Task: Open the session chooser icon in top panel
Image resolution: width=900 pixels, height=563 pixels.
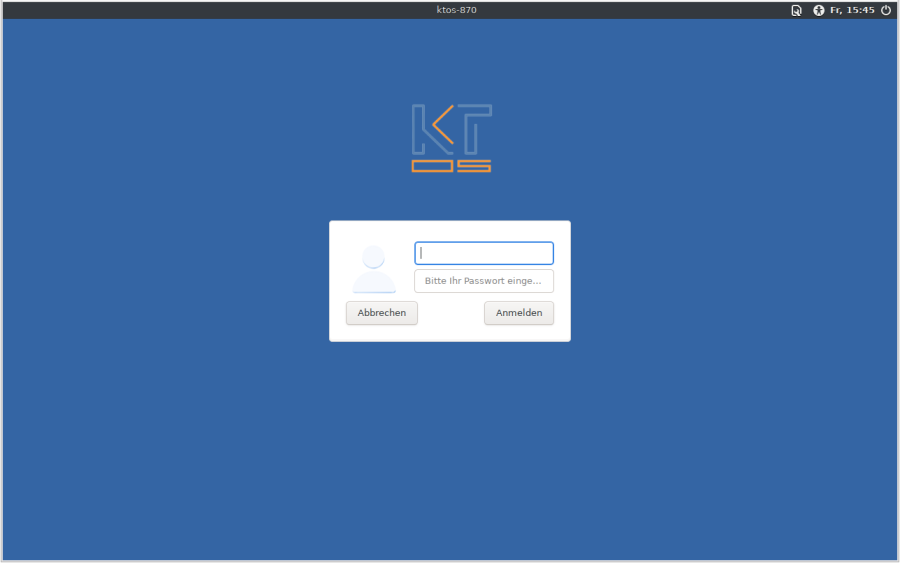Action: coord(796,10)
